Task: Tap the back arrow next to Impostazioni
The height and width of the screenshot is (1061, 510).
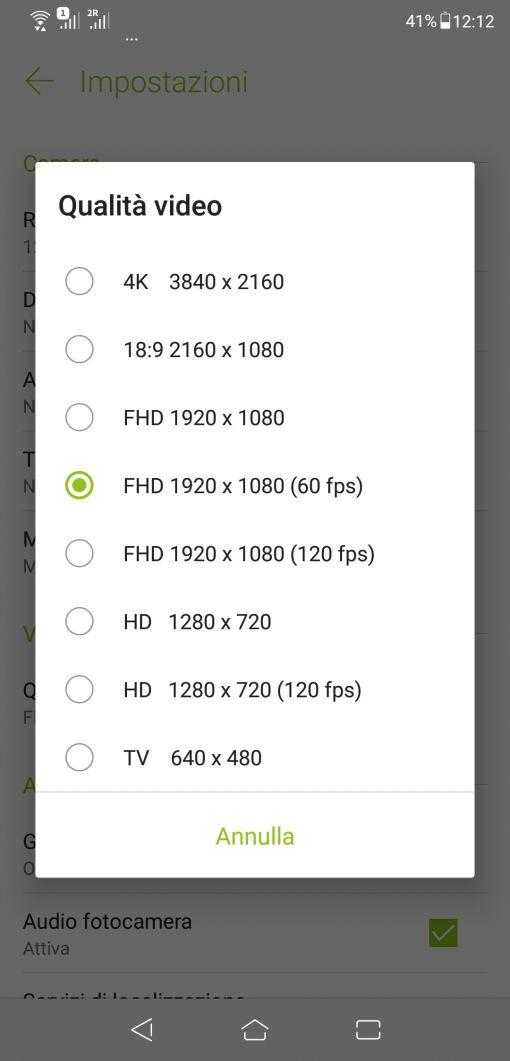Action: tap(39, 81)
